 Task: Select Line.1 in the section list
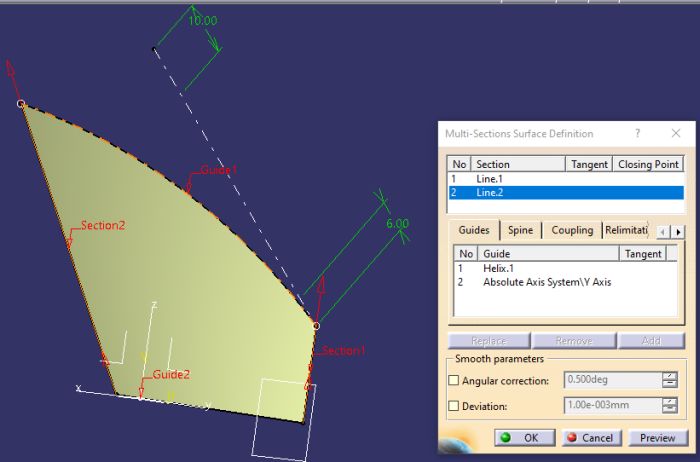click(x=492, y=178)
